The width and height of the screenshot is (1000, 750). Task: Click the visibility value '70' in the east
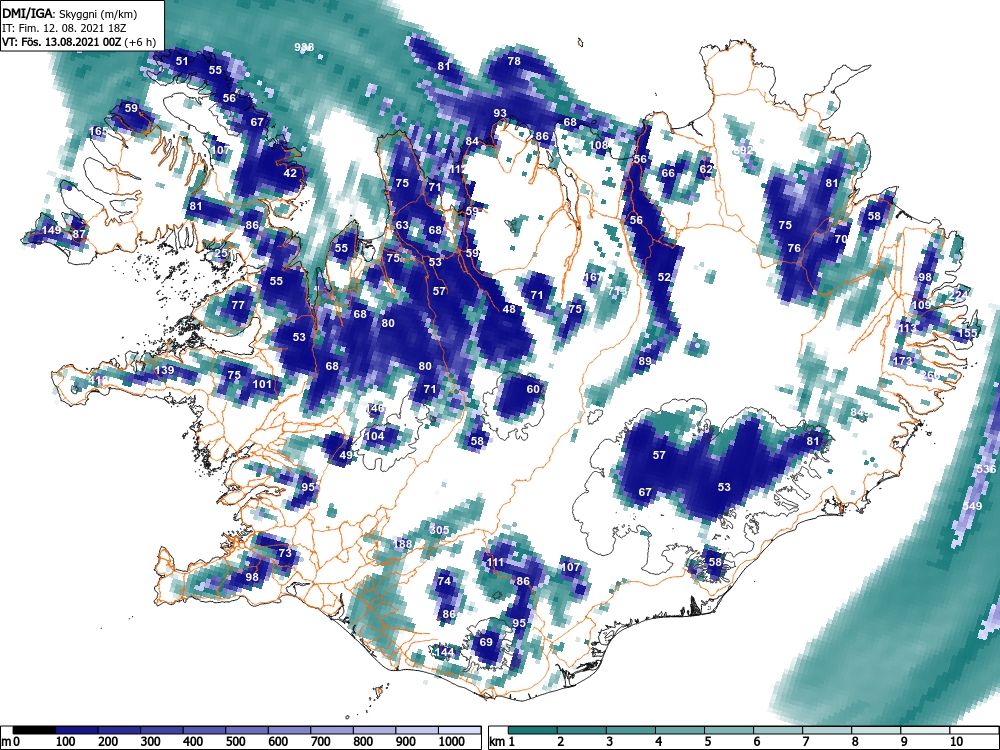[841, 239]
